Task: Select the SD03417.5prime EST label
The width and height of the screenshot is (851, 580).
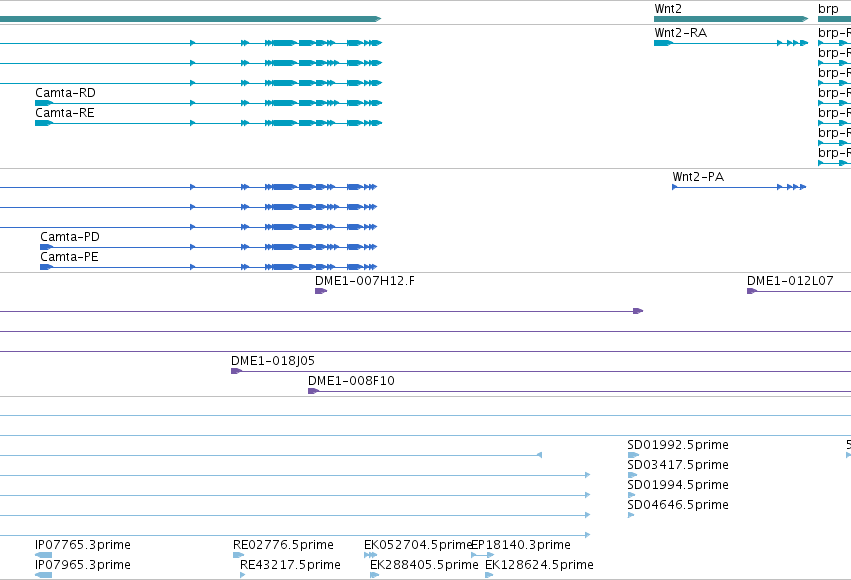Action: [678, 465]
